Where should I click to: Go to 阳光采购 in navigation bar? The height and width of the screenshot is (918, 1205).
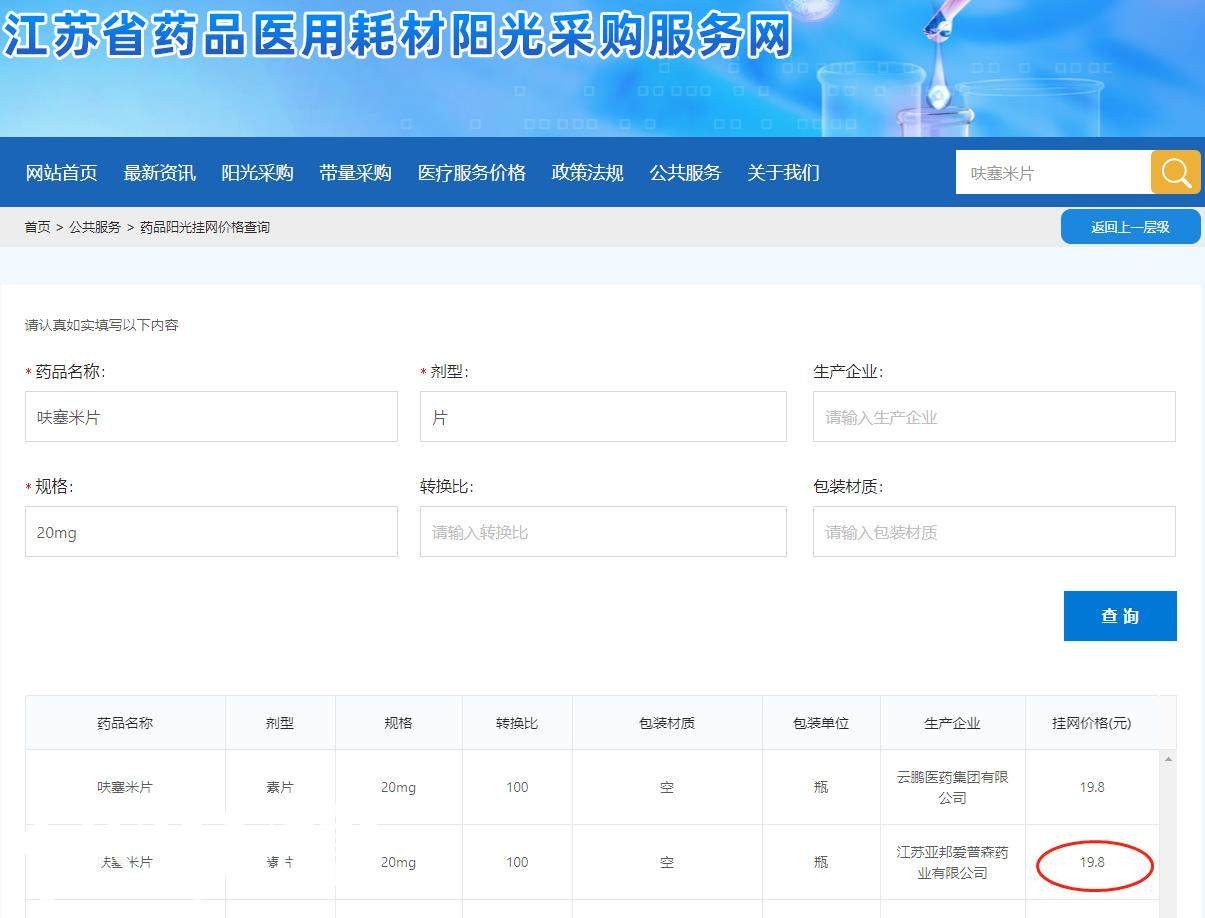[x=257, y=173]
